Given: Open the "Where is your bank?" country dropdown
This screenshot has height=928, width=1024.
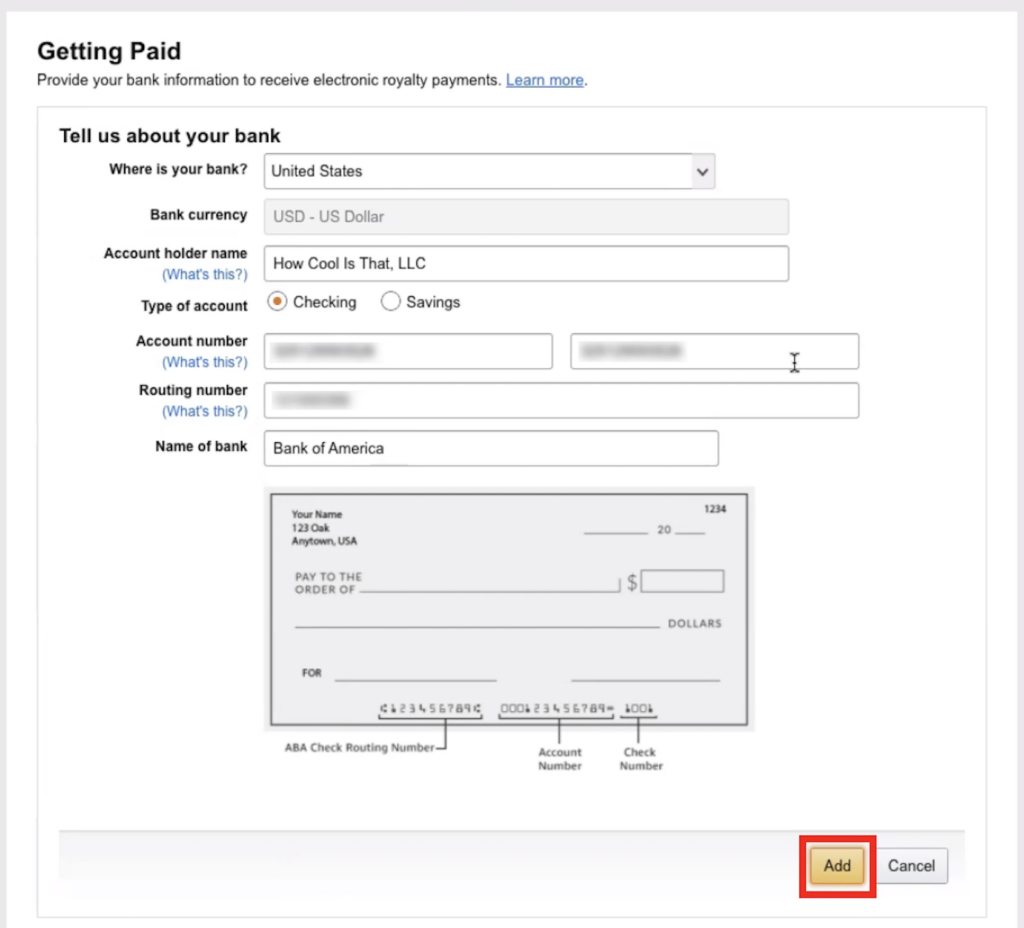Looking at the screenshot, I should tap(488, 171).
